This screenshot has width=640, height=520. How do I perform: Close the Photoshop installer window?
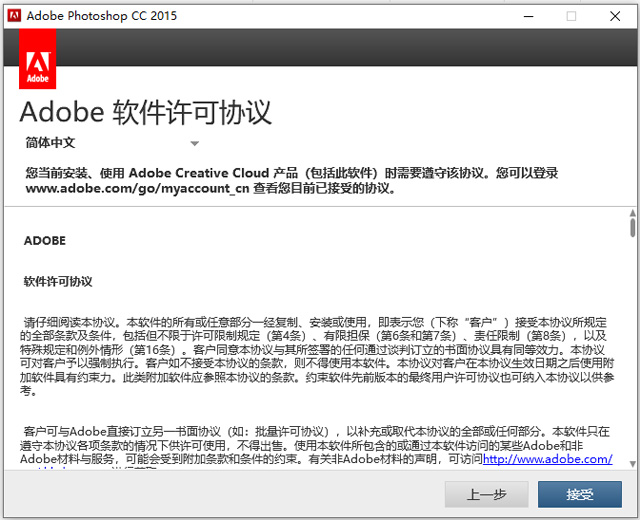click(x=617, y=16)
